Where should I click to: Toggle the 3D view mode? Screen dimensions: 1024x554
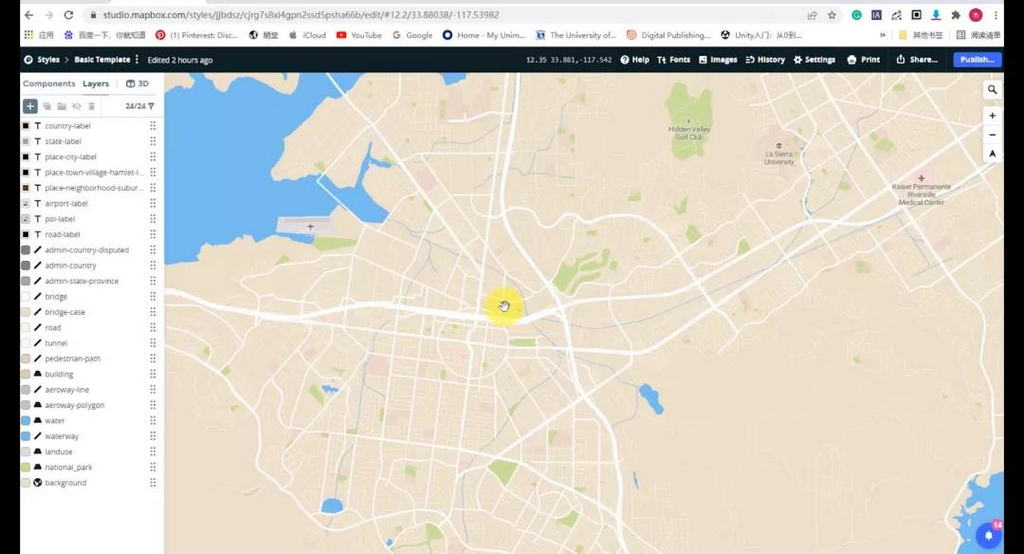pyautogui.click(x=138, y=84)
